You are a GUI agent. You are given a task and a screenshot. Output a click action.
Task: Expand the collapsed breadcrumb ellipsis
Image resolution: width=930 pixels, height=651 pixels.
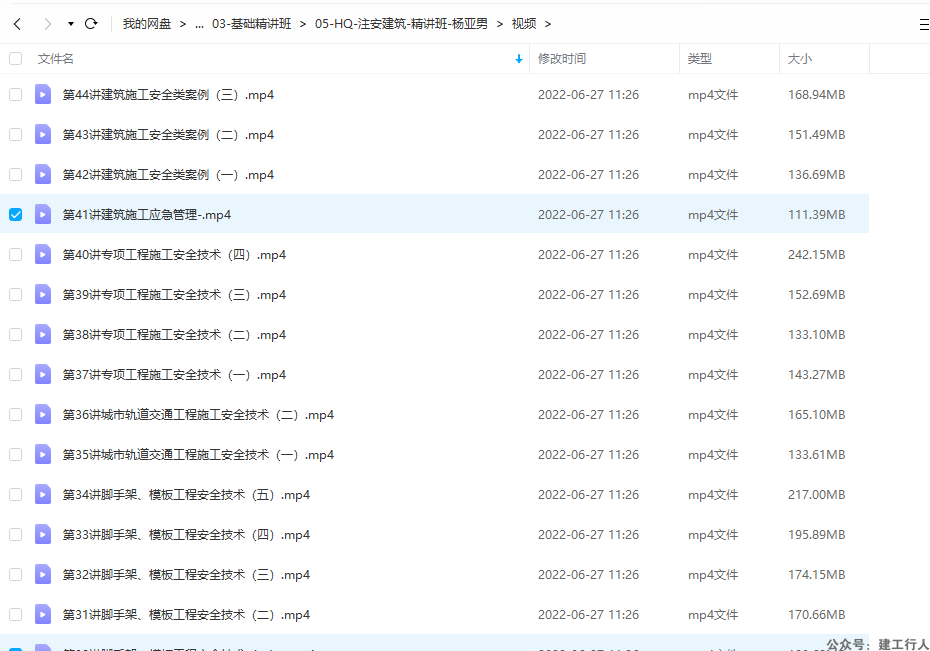[199, 24]
